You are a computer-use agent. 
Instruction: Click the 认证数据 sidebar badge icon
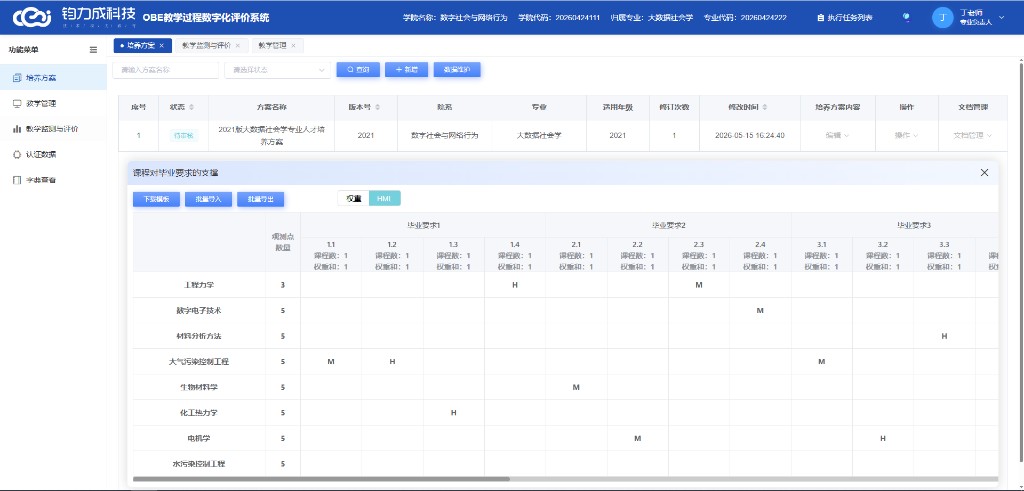click(17, 155)
